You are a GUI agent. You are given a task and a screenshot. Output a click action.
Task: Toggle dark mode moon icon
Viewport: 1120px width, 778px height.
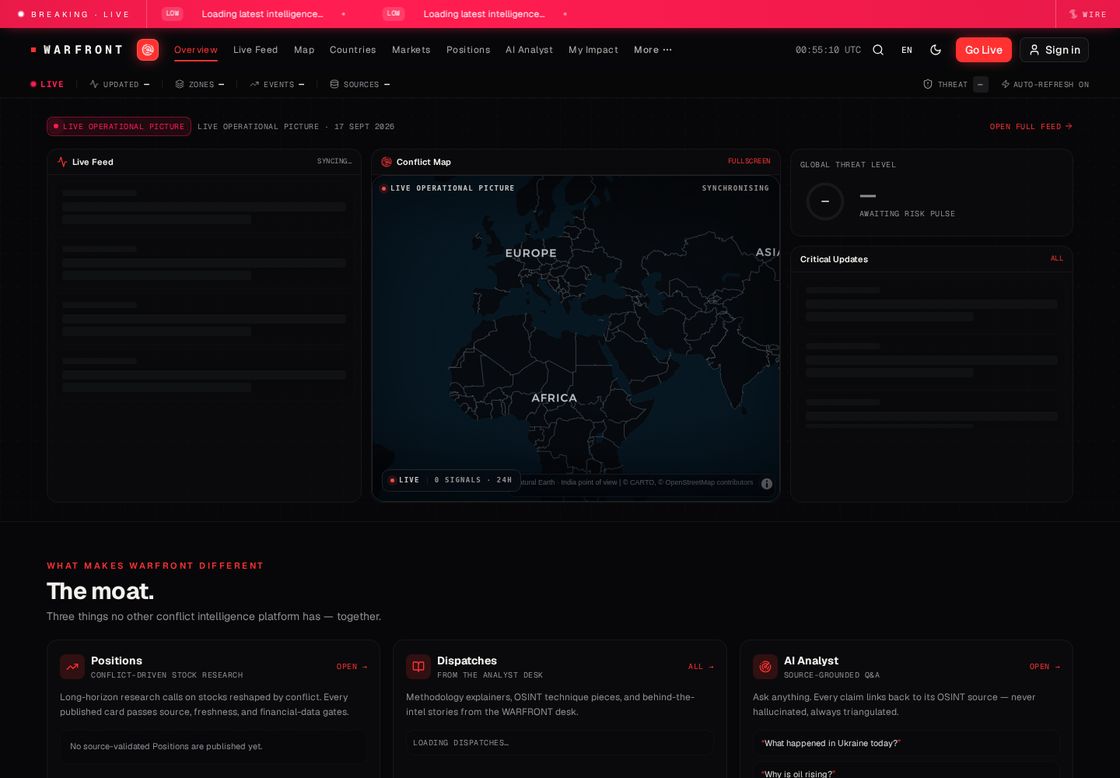point(936,50)
